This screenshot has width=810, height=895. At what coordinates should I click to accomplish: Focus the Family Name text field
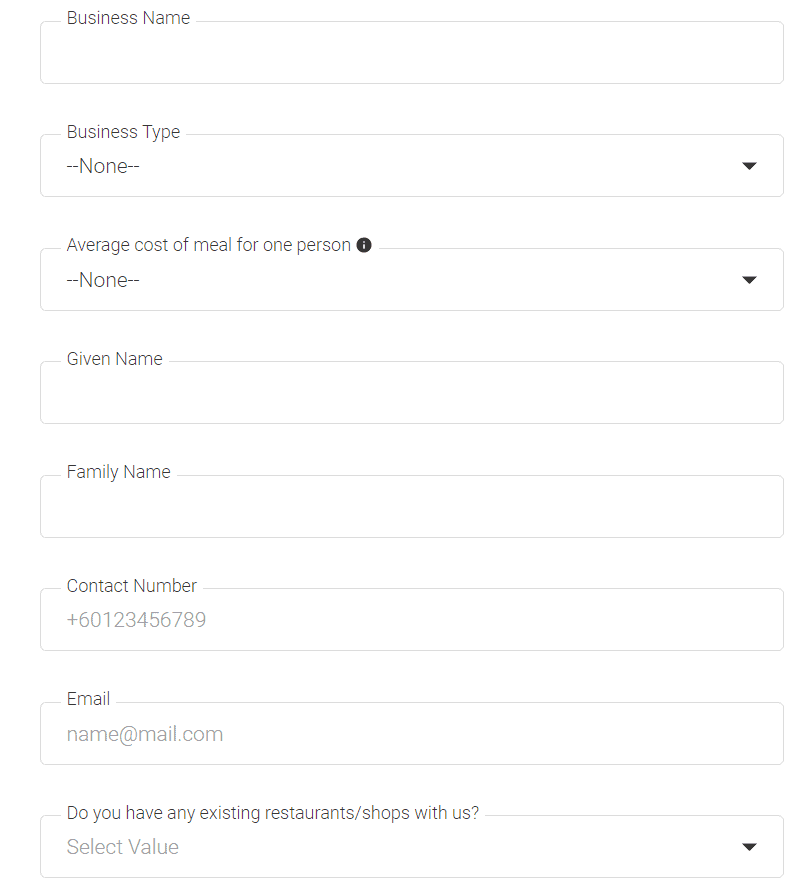click(x=412, y=506)
